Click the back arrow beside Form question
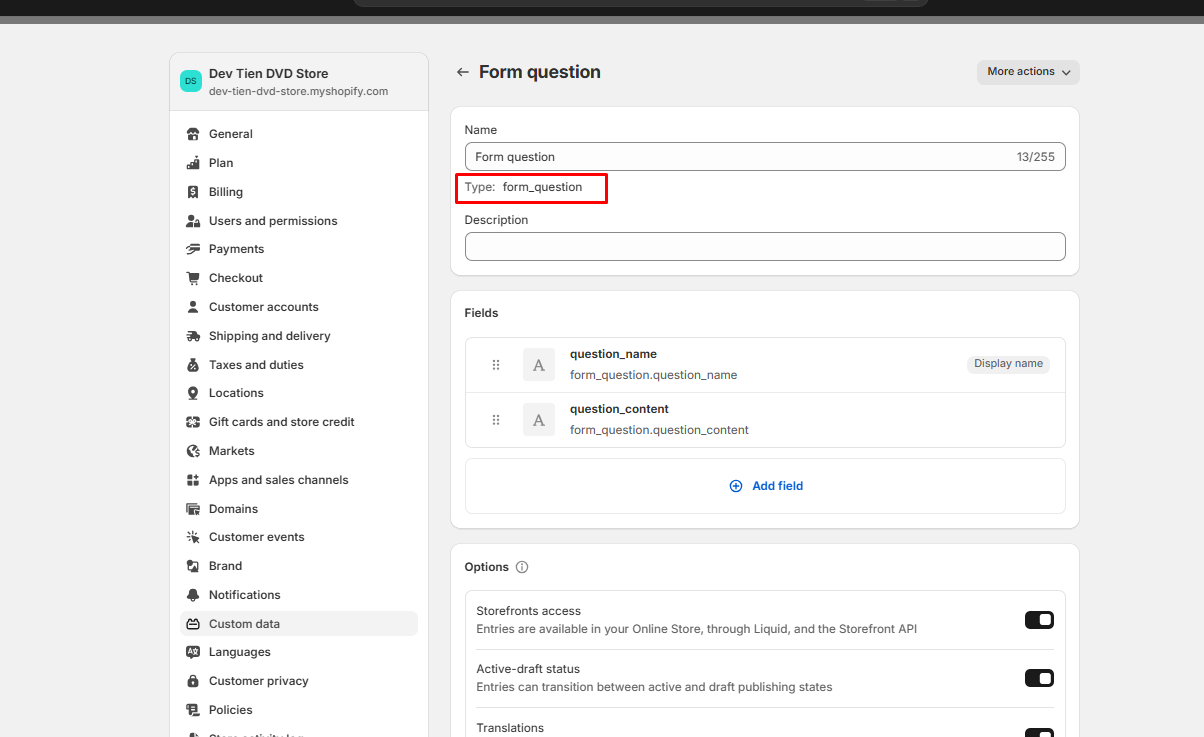 tap(462, 72)
